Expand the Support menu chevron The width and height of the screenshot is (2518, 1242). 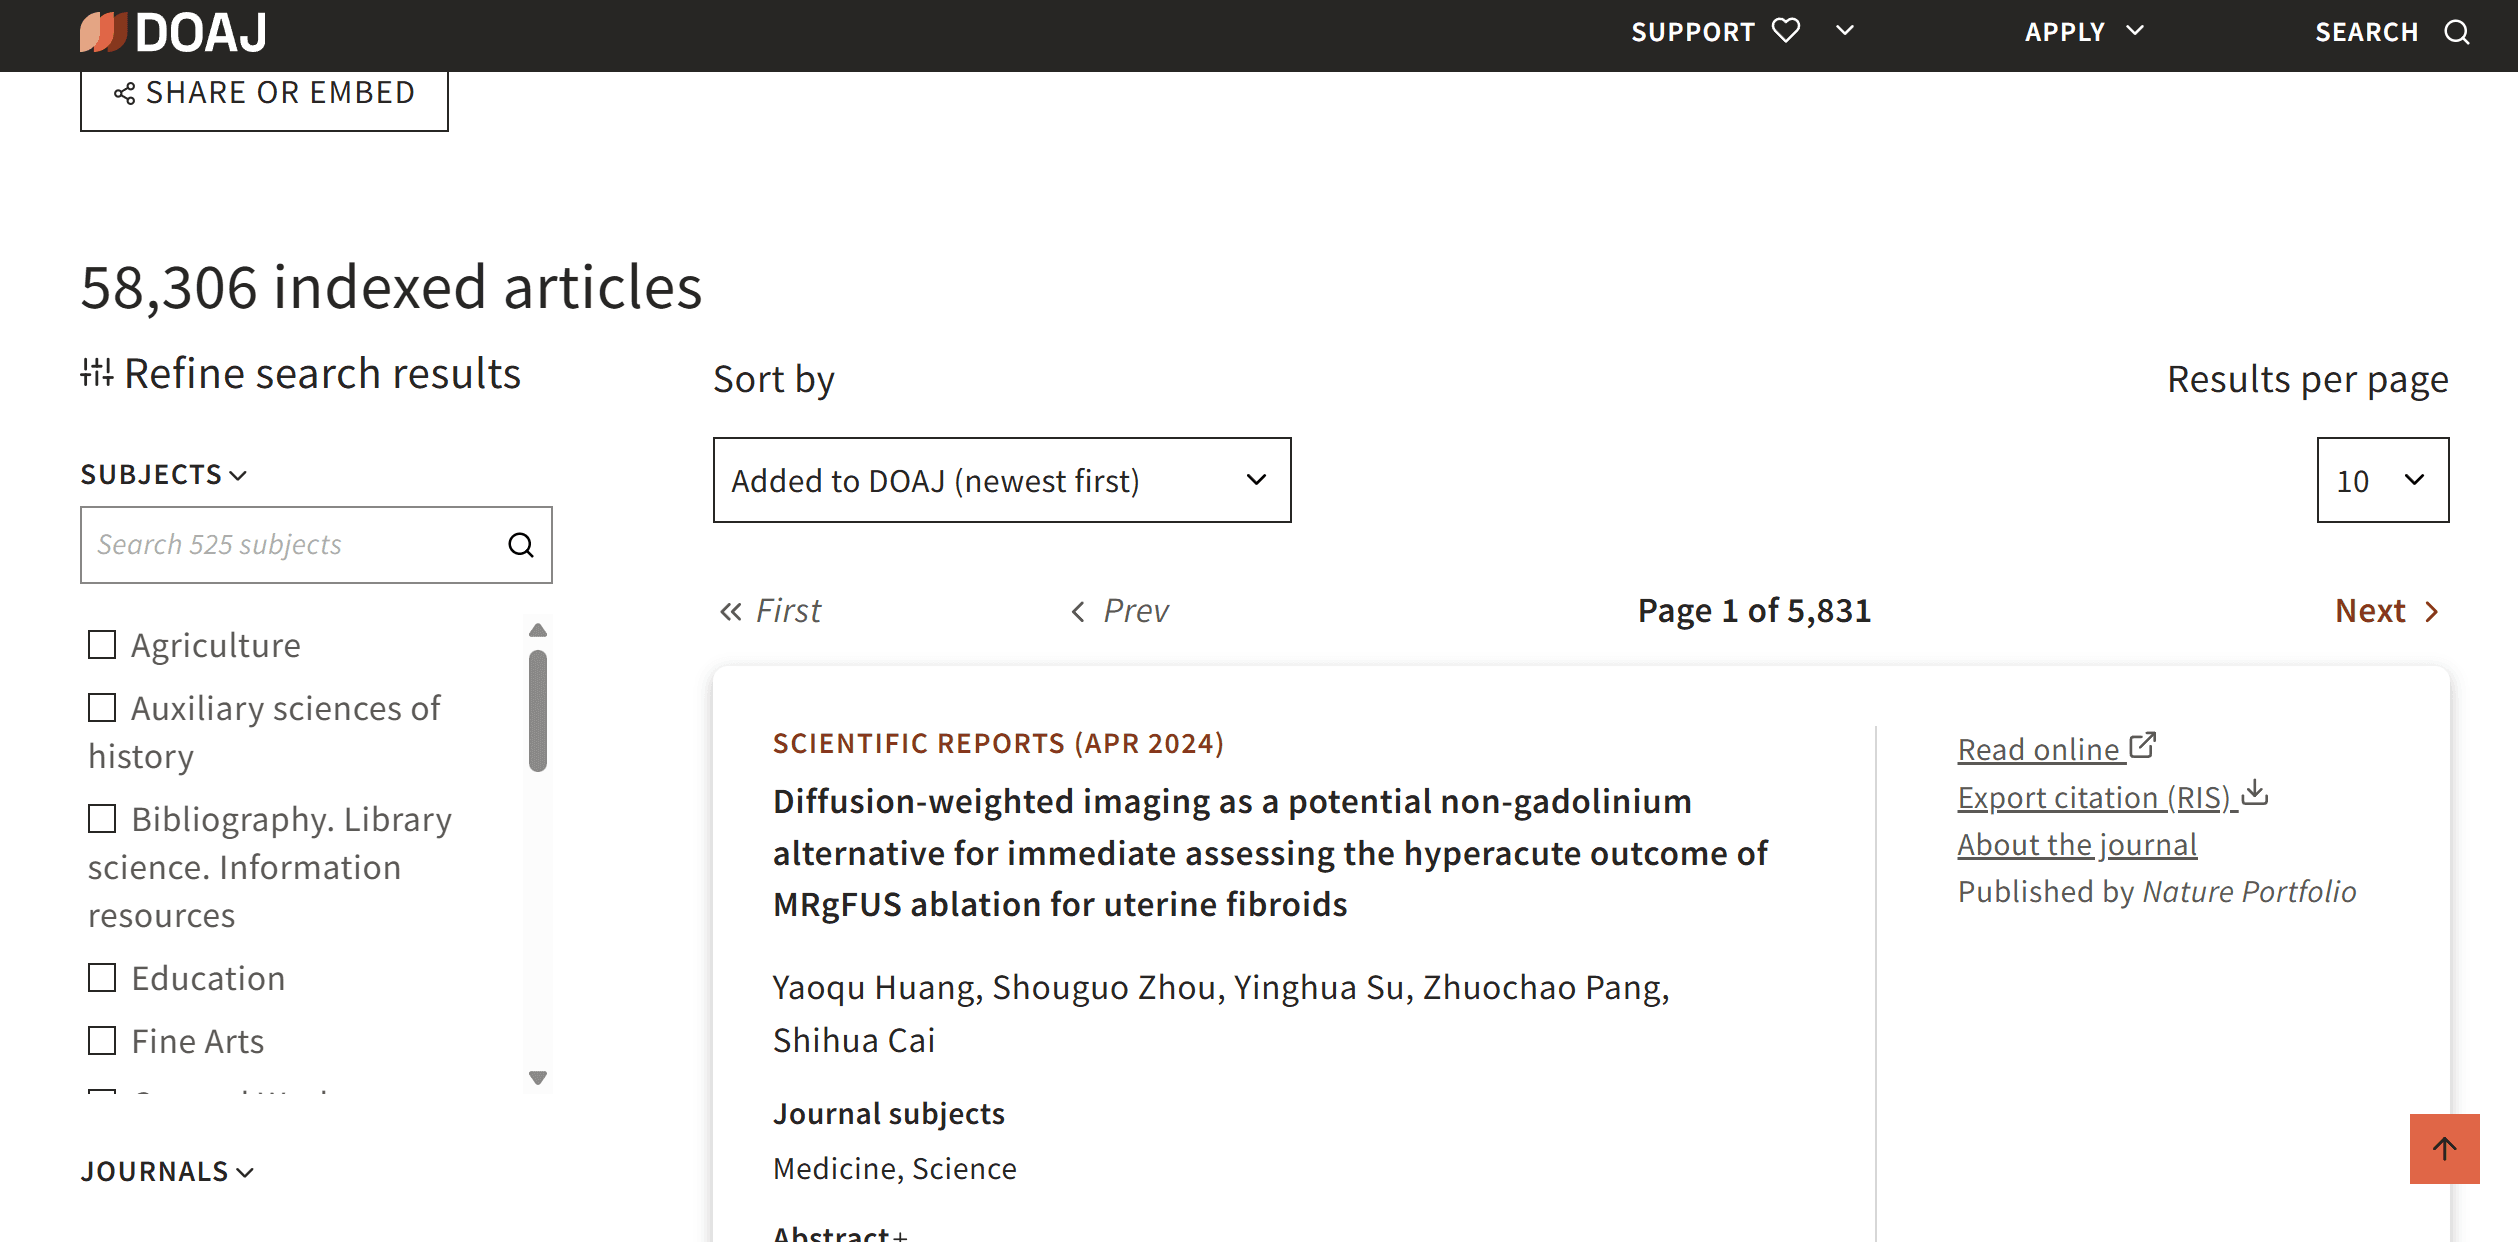tap(1845, 31)
